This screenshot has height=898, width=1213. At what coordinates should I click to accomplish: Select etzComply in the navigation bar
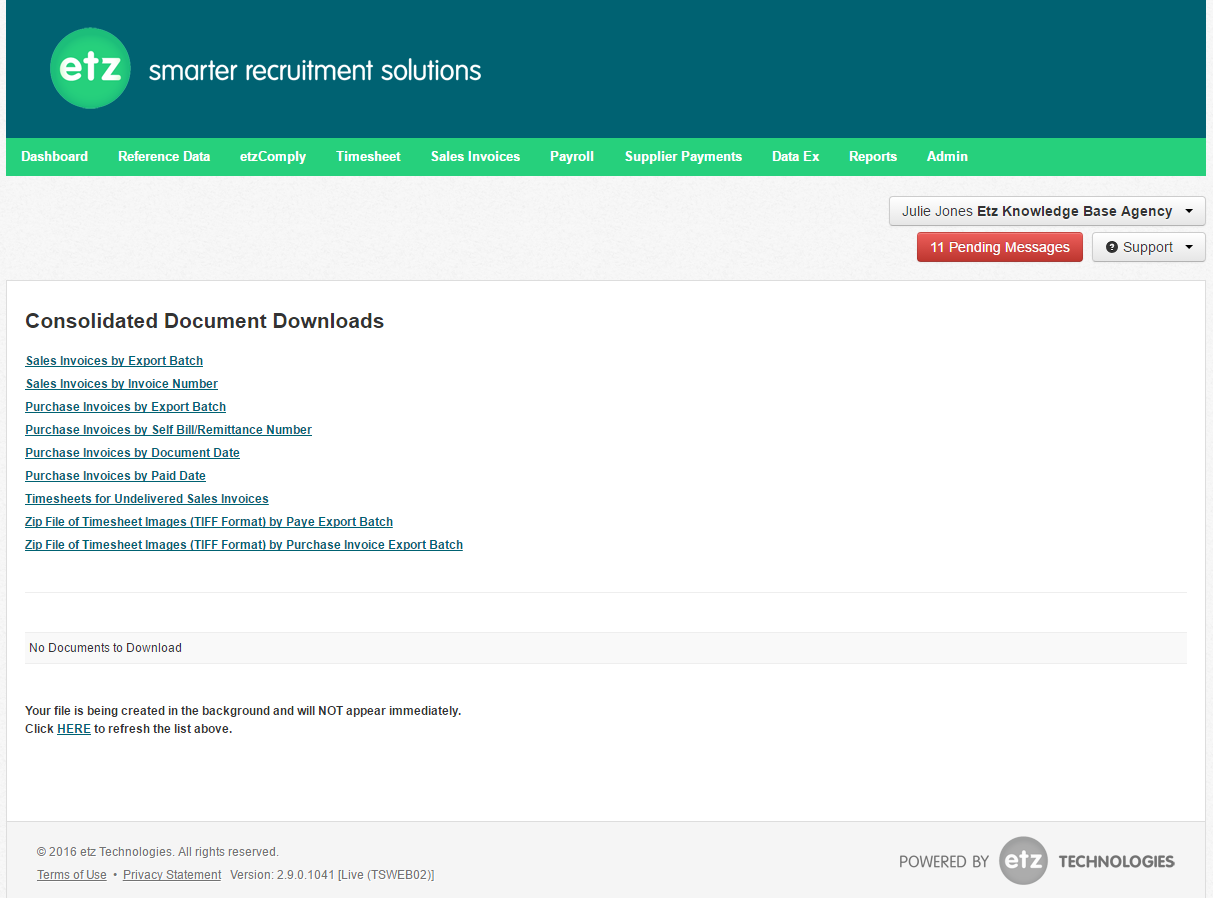point(273,156)
